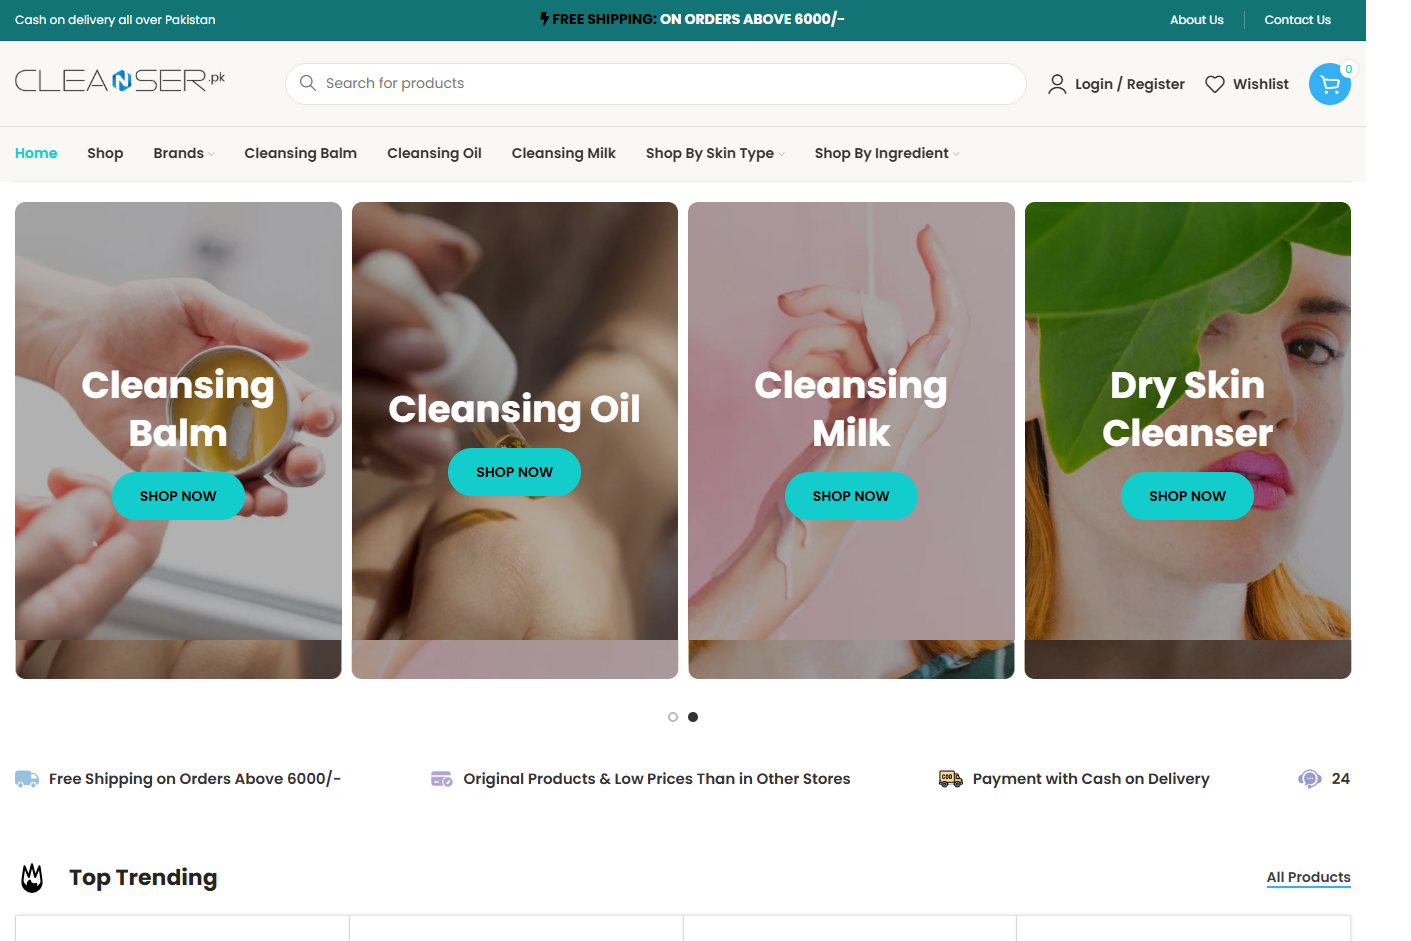
Task: Click the search magnifier icon
Action: coord(308,83)
